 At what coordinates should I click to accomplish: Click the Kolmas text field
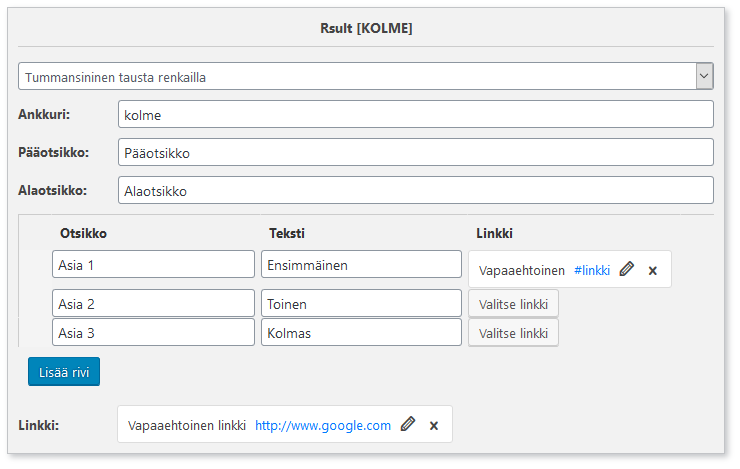tap(362, 333)
